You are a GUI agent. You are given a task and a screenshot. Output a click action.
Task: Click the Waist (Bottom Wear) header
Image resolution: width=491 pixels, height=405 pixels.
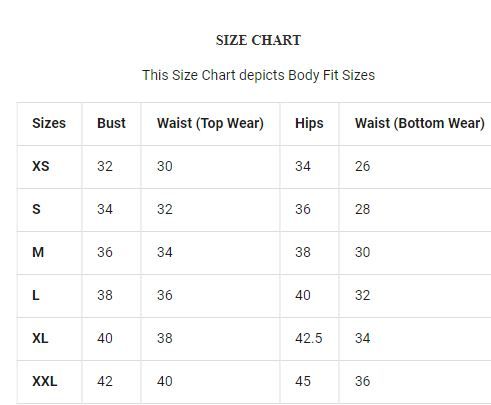[420, 124]
